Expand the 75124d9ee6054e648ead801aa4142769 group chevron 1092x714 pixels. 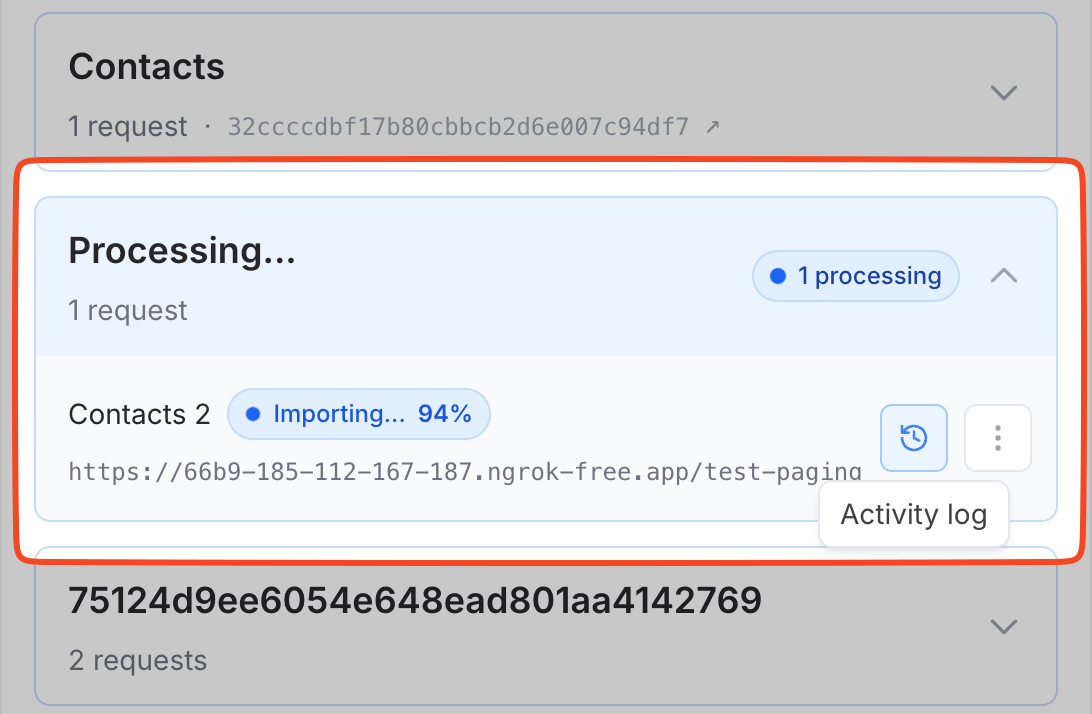click(1003, 626)
